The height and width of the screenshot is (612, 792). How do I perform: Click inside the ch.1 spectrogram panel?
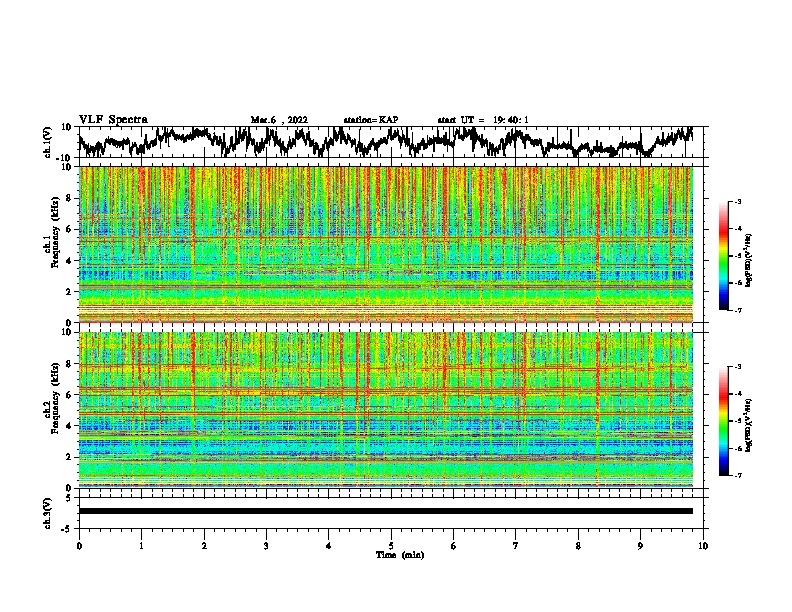386,244
